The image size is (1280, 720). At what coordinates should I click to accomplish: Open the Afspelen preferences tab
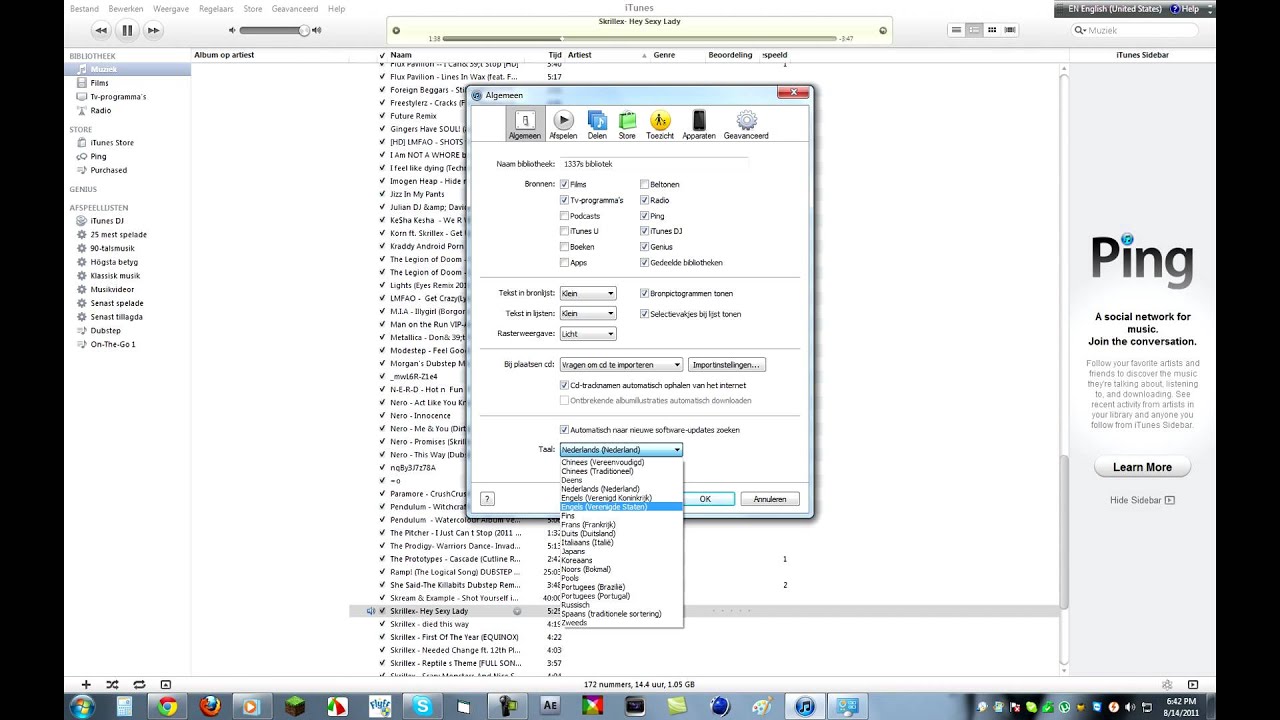click(563, 125)
